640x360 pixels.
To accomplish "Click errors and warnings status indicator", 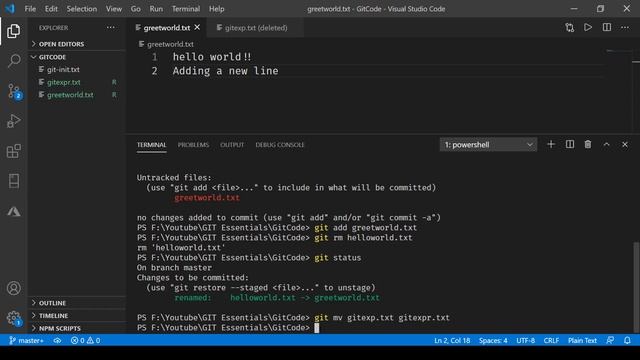I will pyautogui.click(x=85, y=340).
